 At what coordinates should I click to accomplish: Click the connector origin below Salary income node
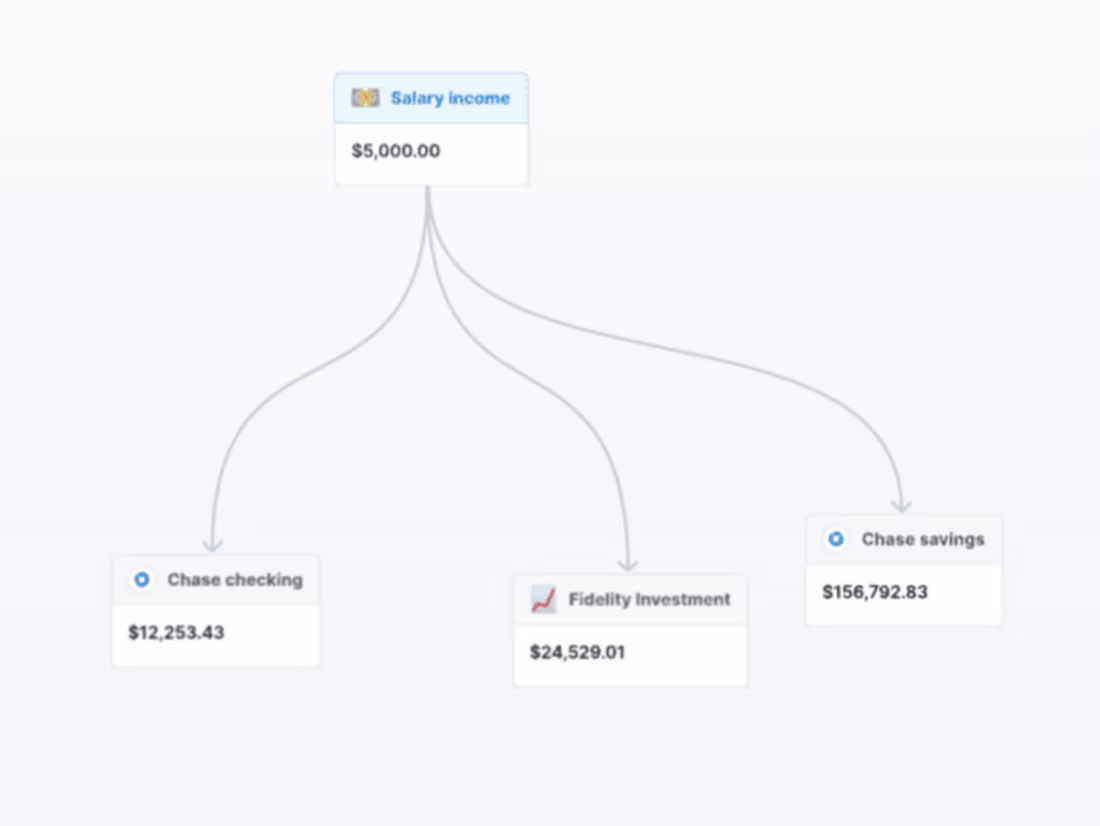click(428, 192)
